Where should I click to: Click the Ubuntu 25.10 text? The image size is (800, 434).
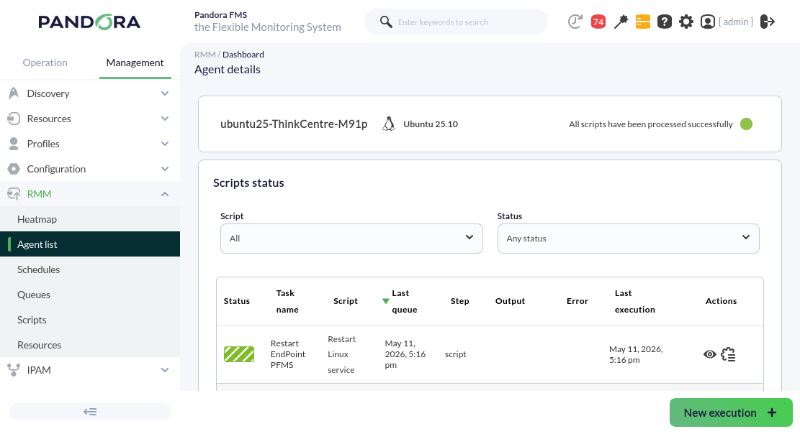pos(431,124)
